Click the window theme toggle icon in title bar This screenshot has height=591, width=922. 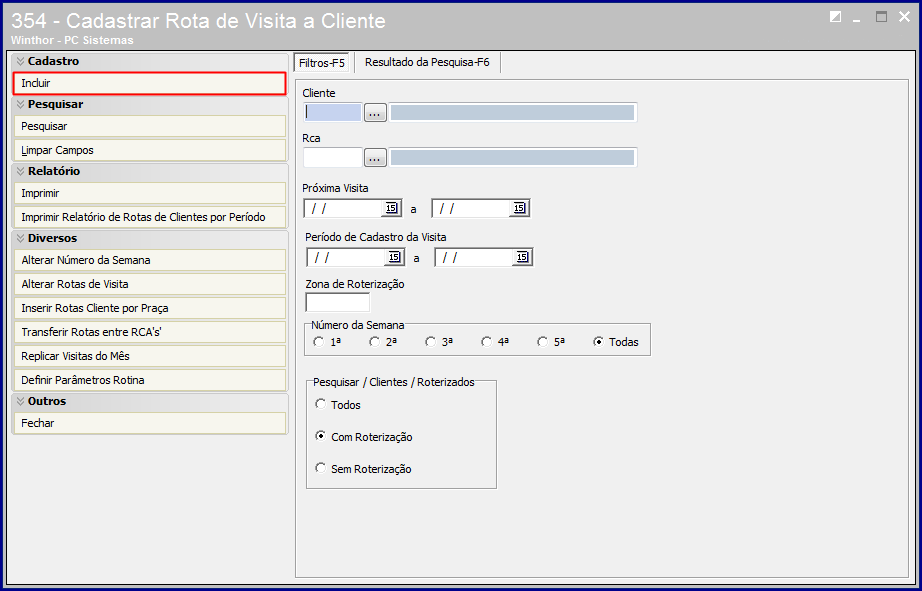[835, 17]
